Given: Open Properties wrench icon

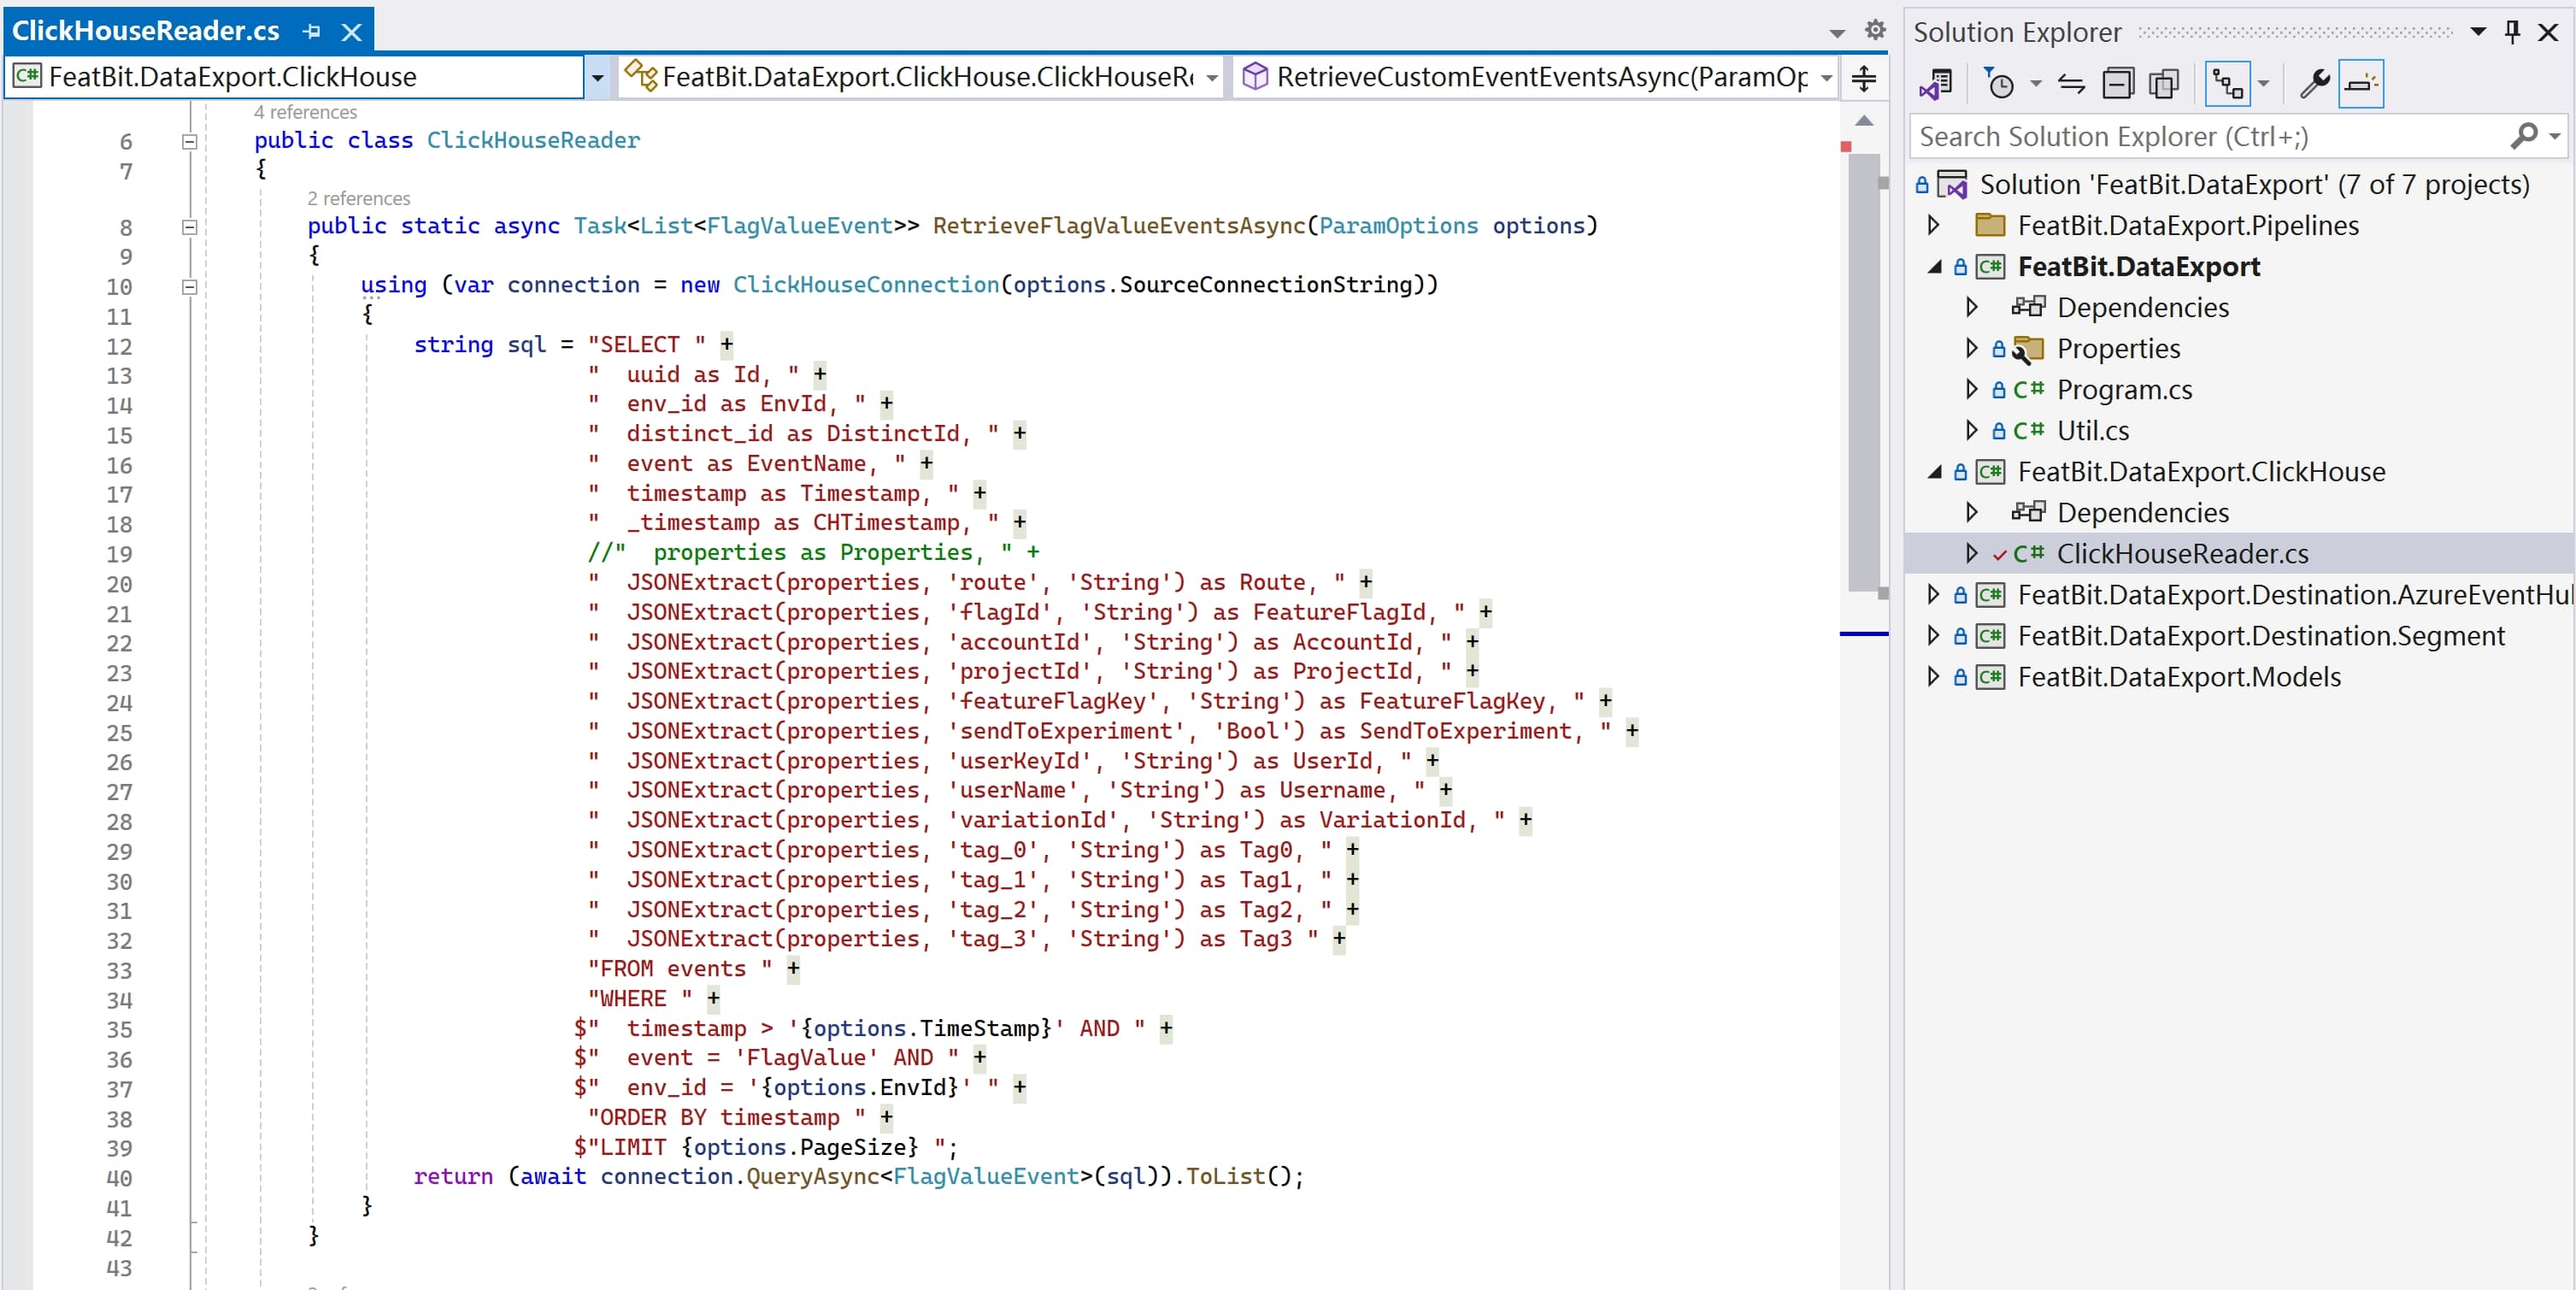Looking at the screenshot, I should 2314,84.
